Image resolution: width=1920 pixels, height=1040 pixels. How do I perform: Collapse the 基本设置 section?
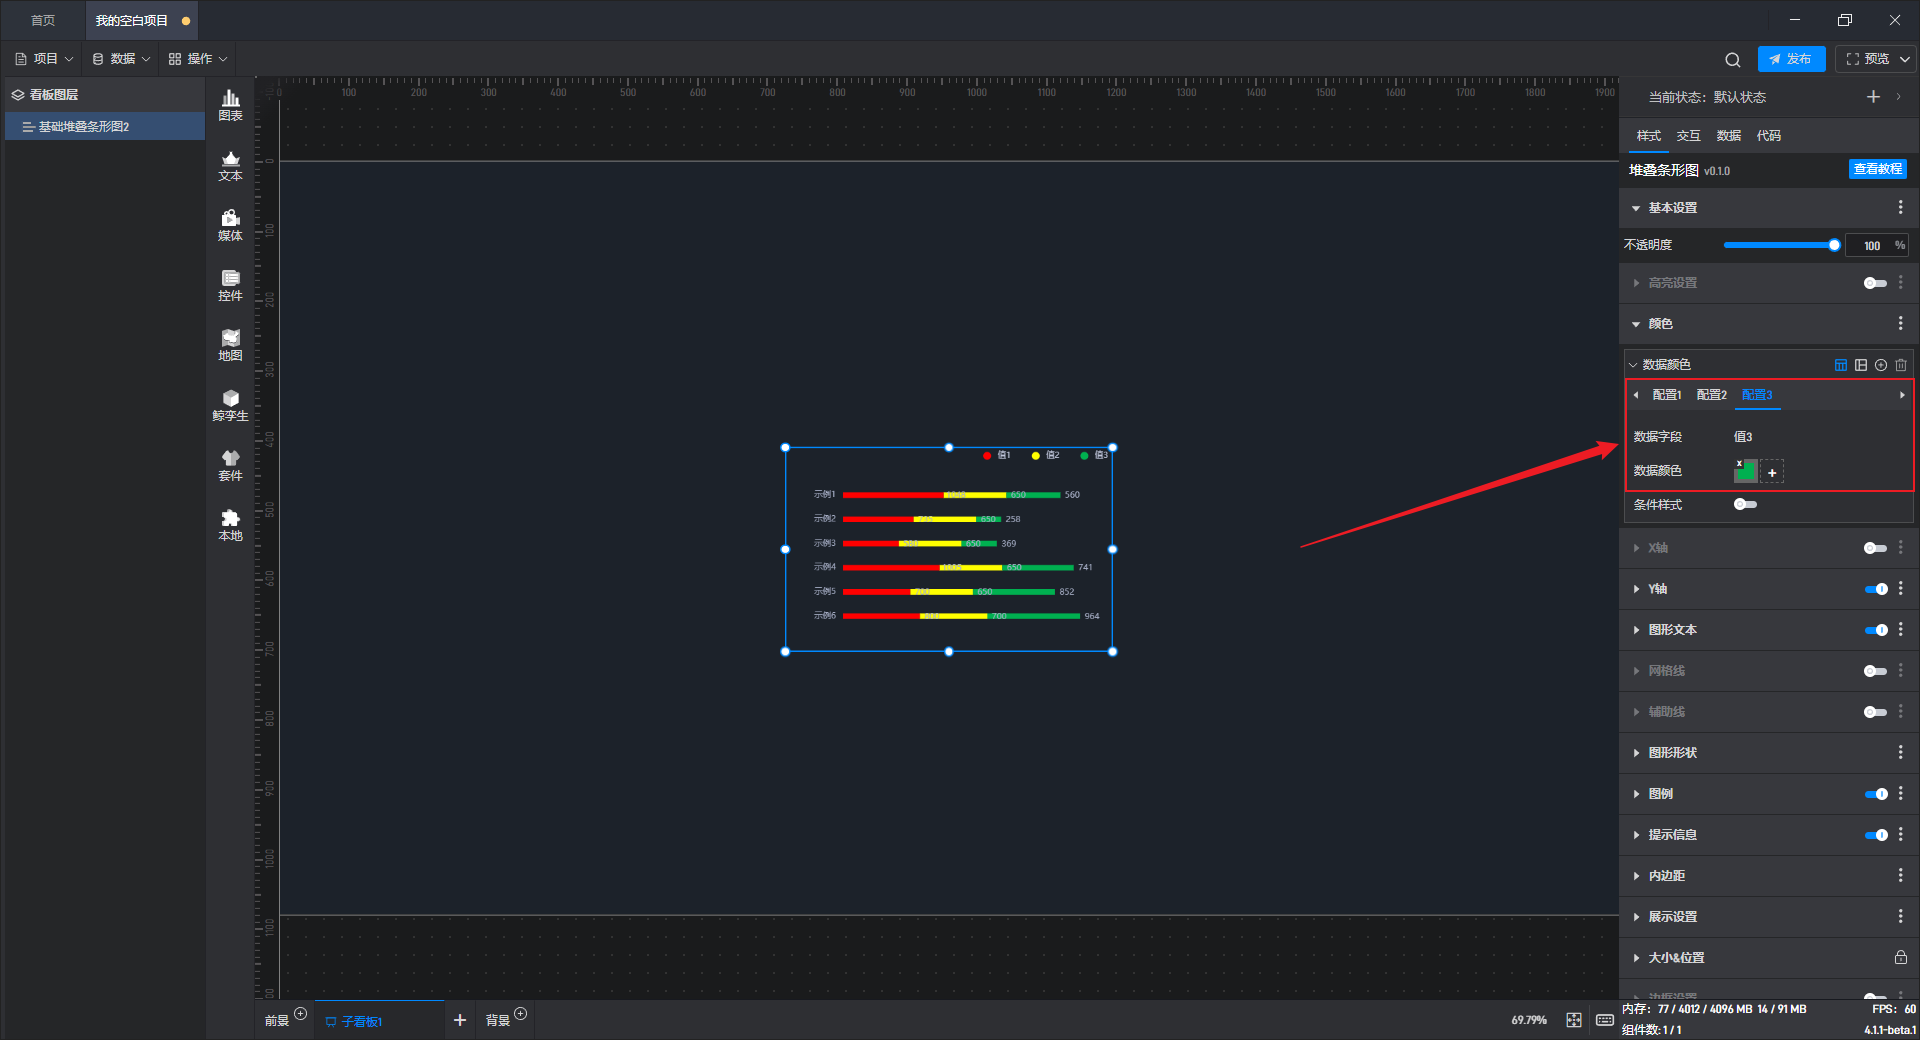pos(1636,208)
